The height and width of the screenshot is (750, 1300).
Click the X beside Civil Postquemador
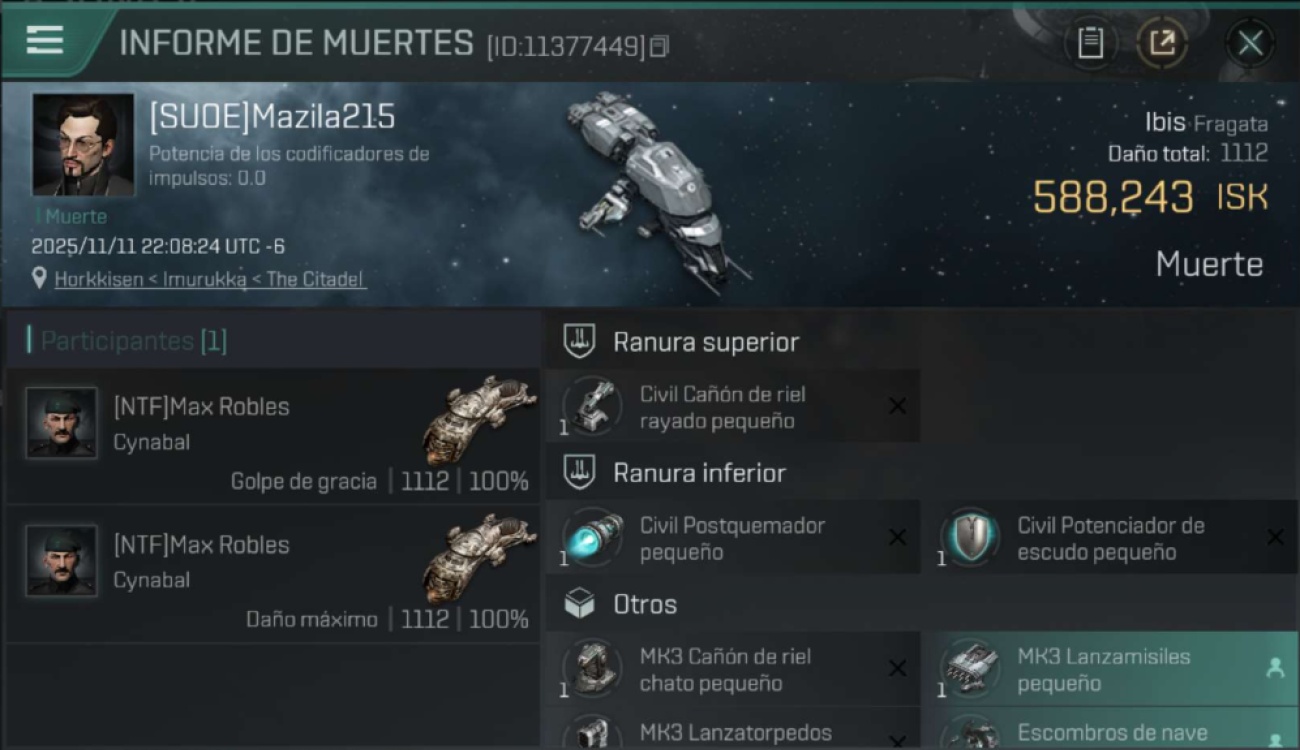pos(897,538)
